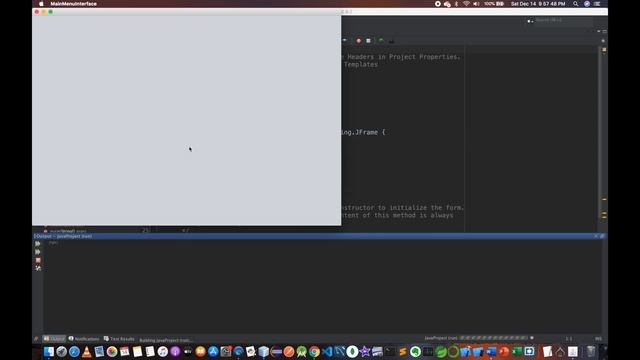
Task: Open Music from the dock
Action: click(162, 351)
